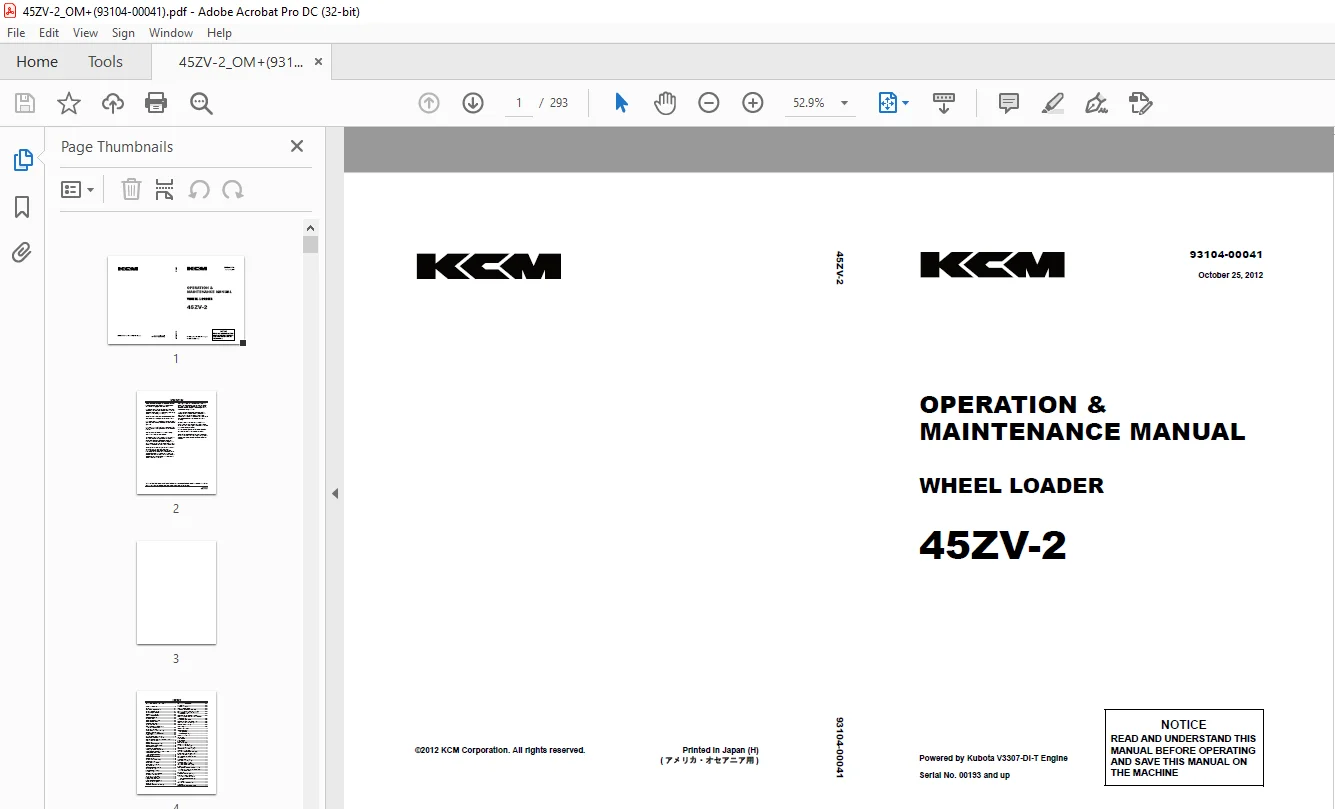Viewport: 1335px width, 809px height.
Task: Click the thumbnails scrollbar up arrow
Action: (311, 227)
